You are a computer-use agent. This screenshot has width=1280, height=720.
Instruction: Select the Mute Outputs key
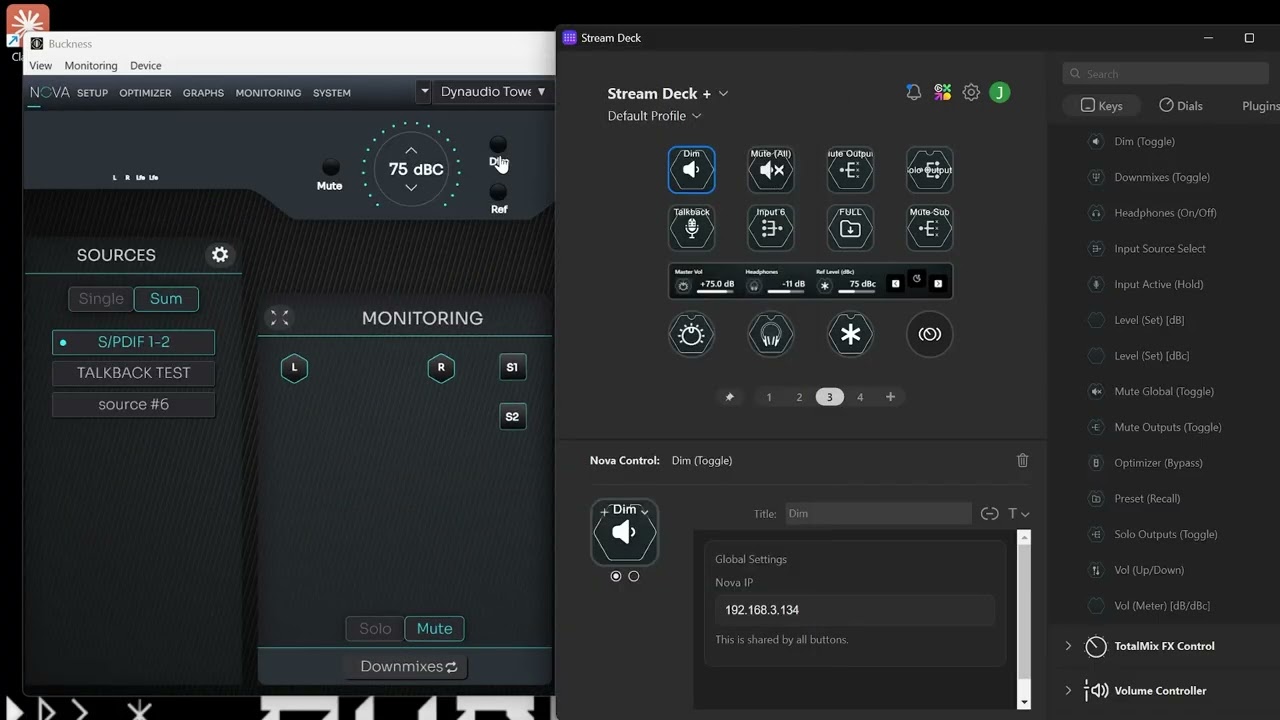pyautogui.click(x=850, y=170)
